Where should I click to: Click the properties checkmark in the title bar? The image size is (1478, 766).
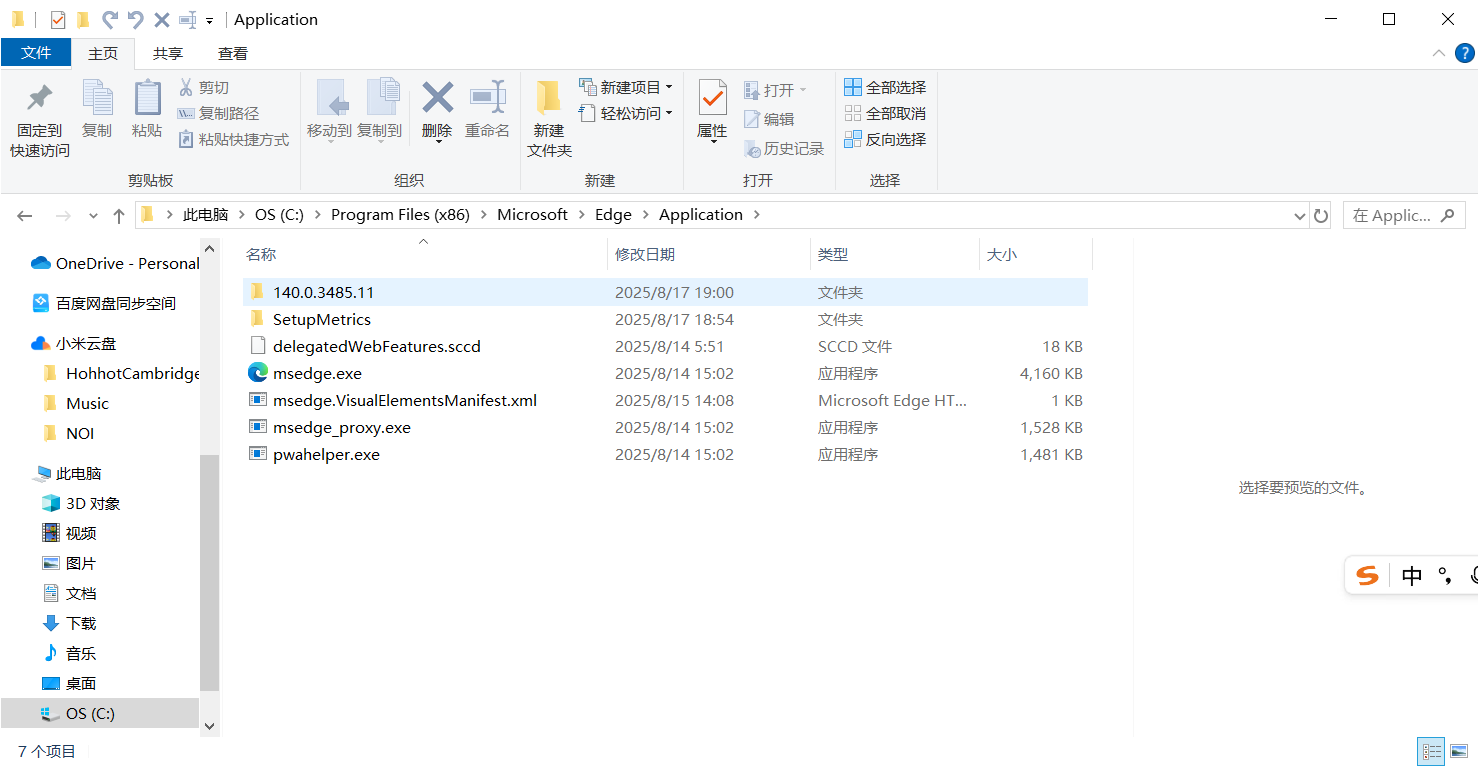57,20
